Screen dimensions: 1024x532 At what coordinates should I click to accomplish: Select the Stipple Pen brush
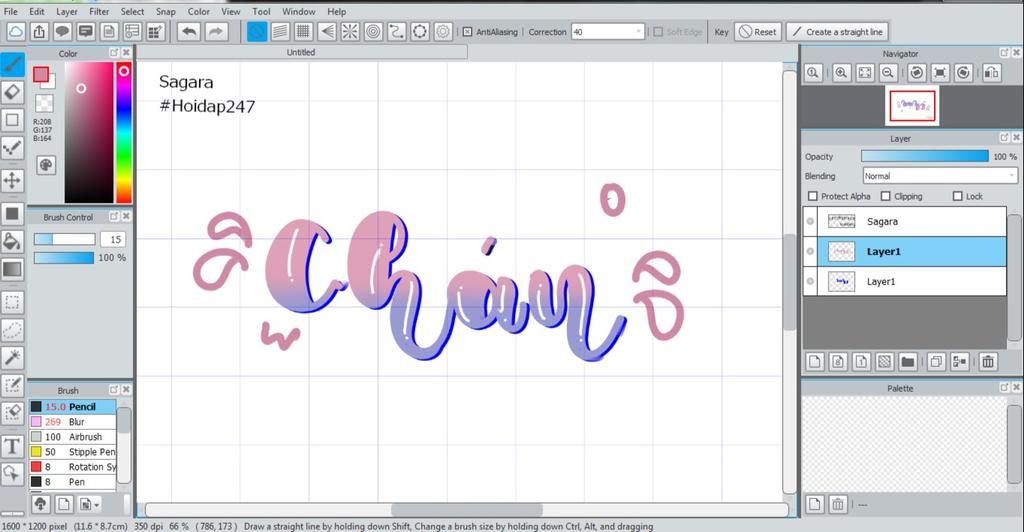click(x=72, y=452)
